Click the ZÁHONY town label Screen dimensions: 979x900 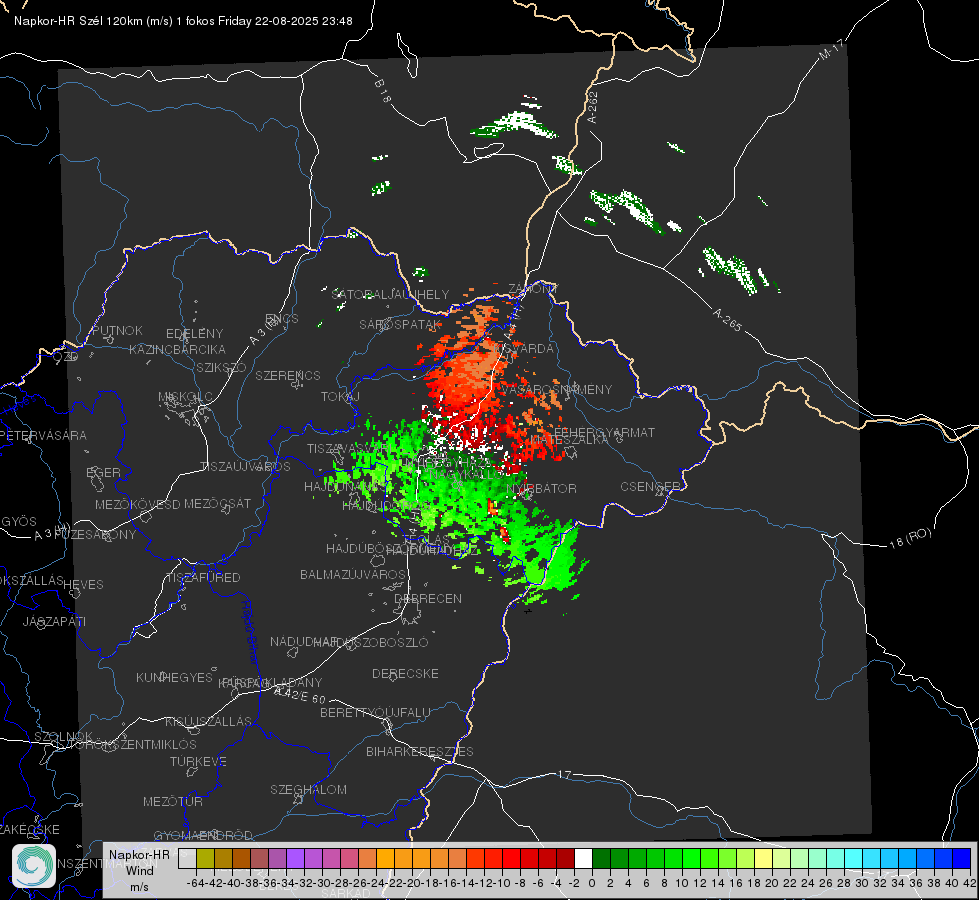click(x=533, y=289)
